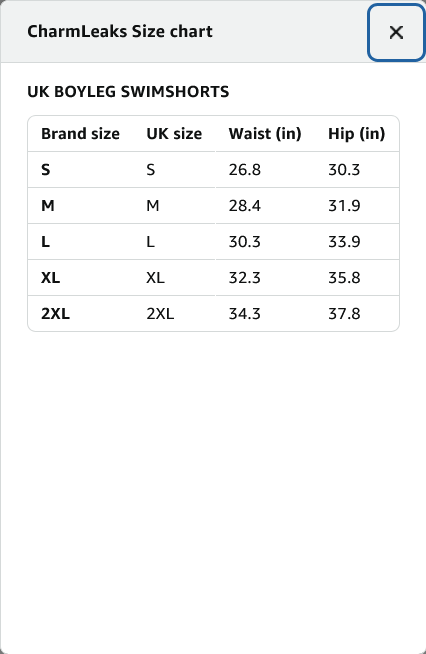This screenshot has width=426, height=654.
Task: Click the 35.8 hip measurement
Action: 344,277
